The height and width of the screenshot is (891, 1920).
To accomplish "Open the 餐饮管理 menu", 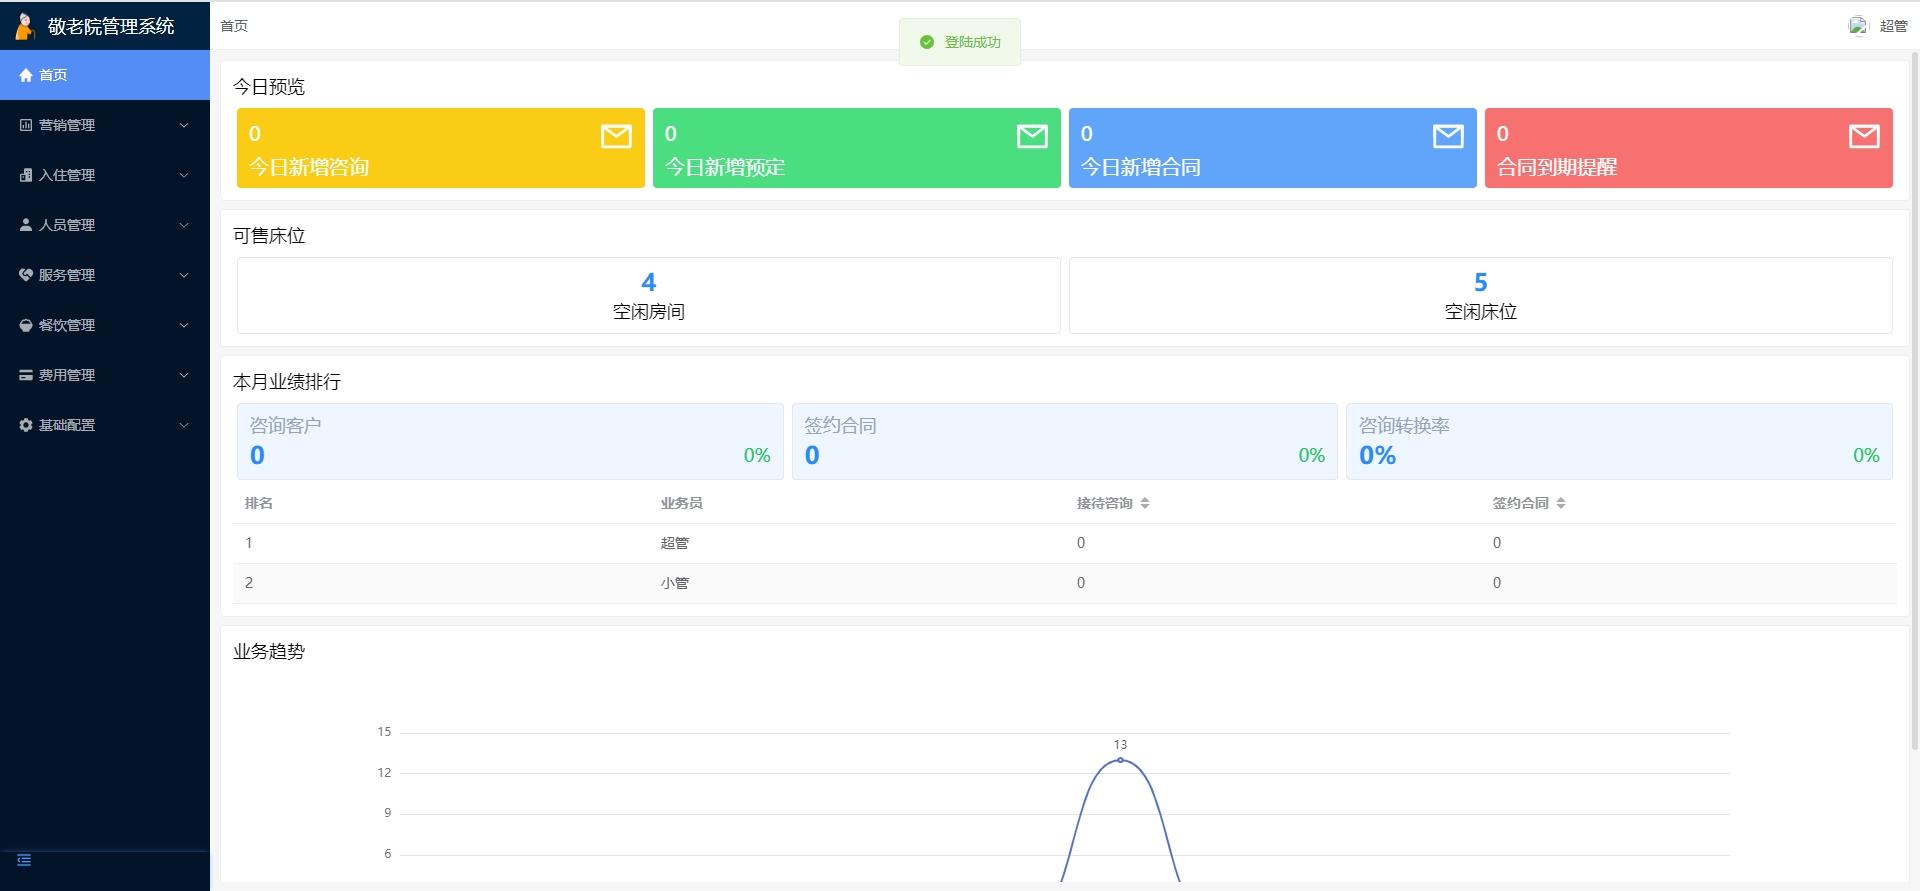I will click(67, 325).
